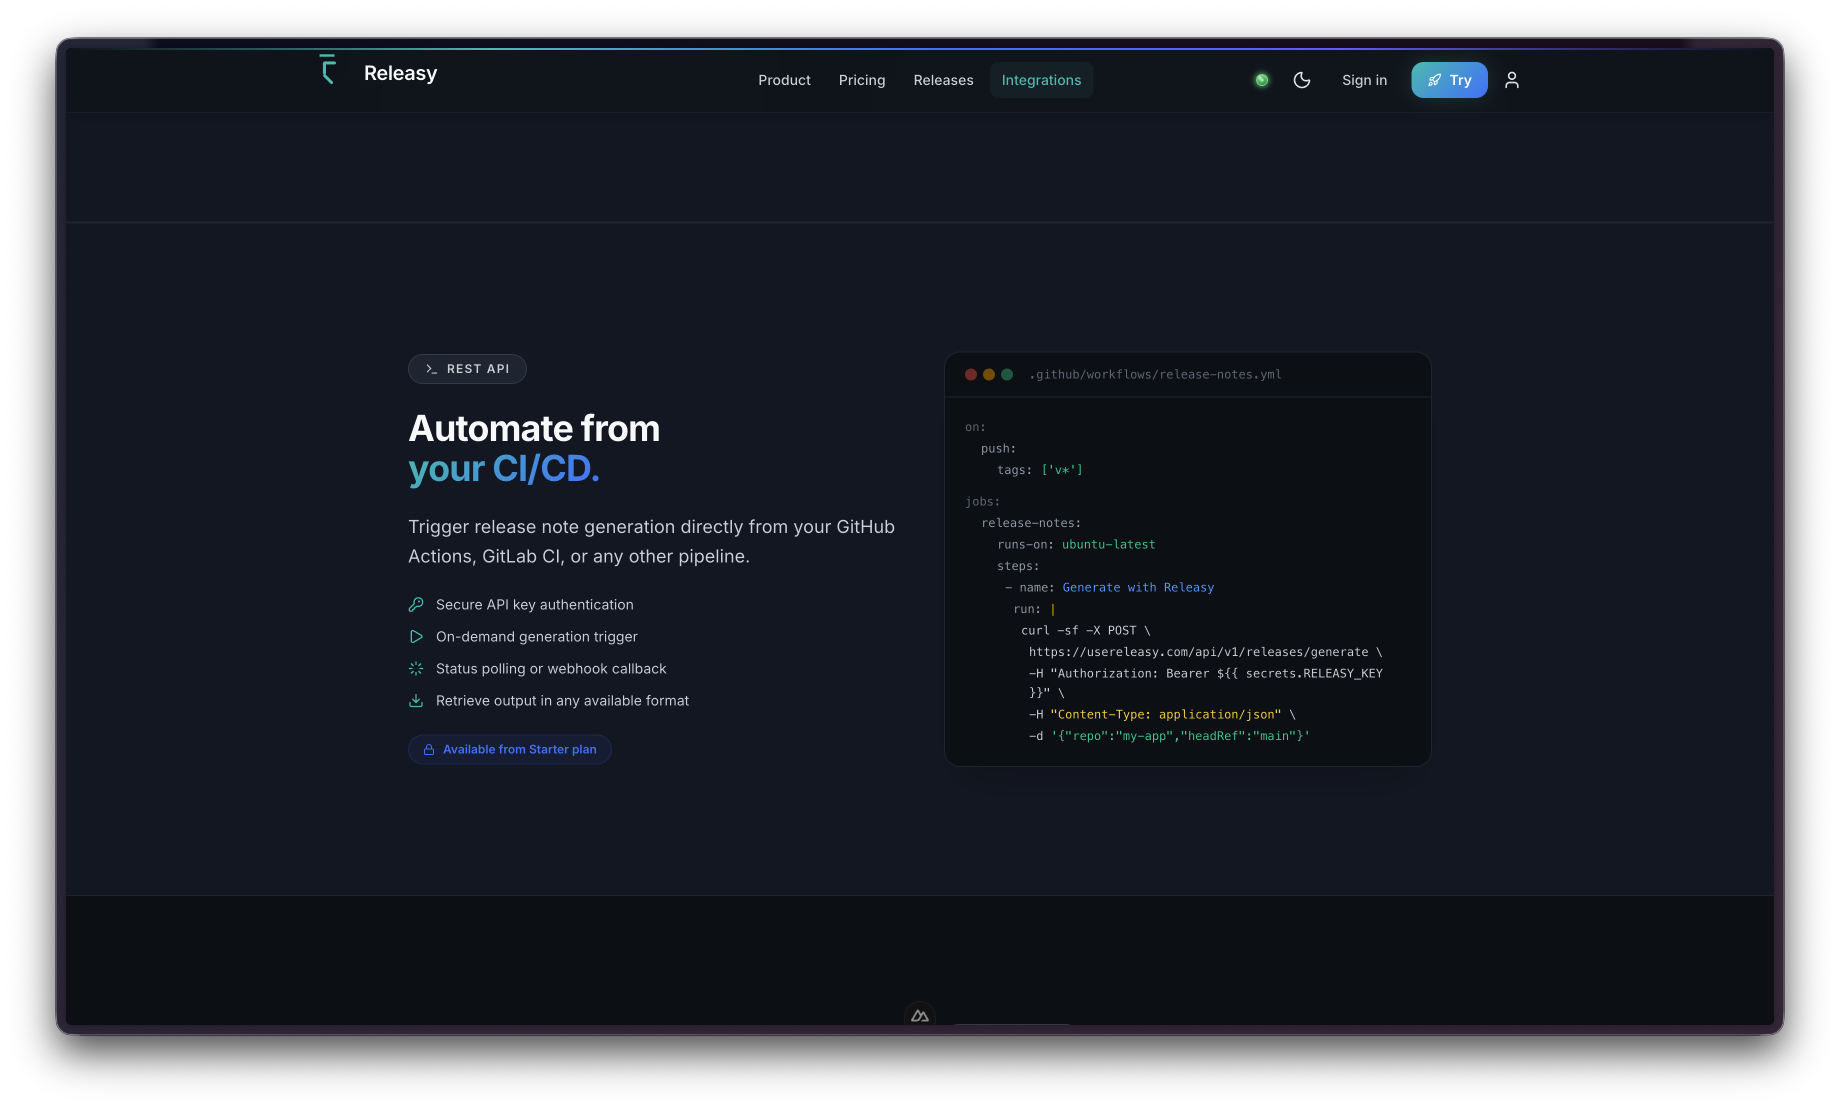This screenshot has height=1109, width=1840.
Task: Click the Releasy logo icon
Action: coord(328,70)
